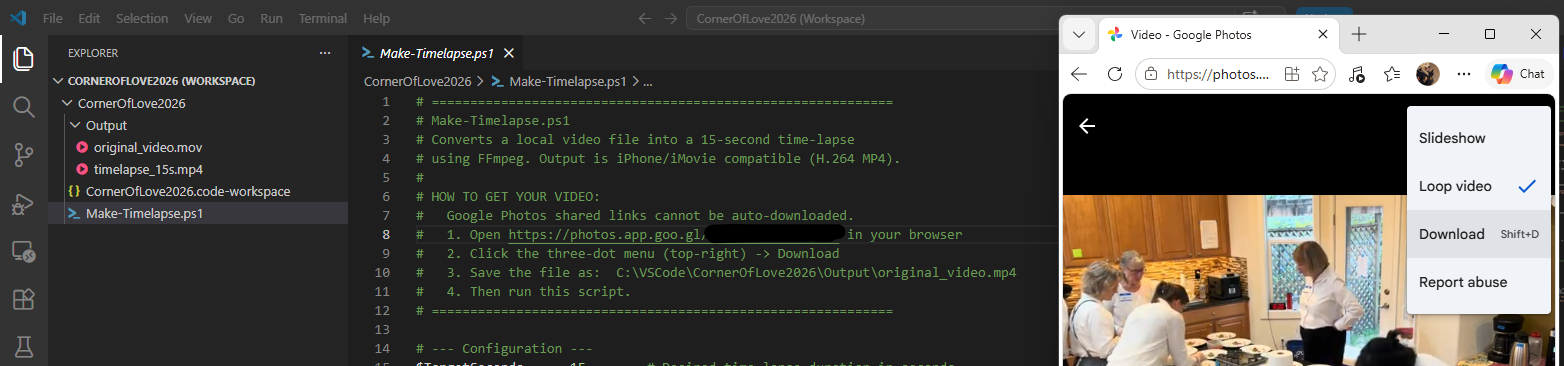
Task: Open the photos.app.goo.gl link on line 8
Action: [x=675, y=235]
